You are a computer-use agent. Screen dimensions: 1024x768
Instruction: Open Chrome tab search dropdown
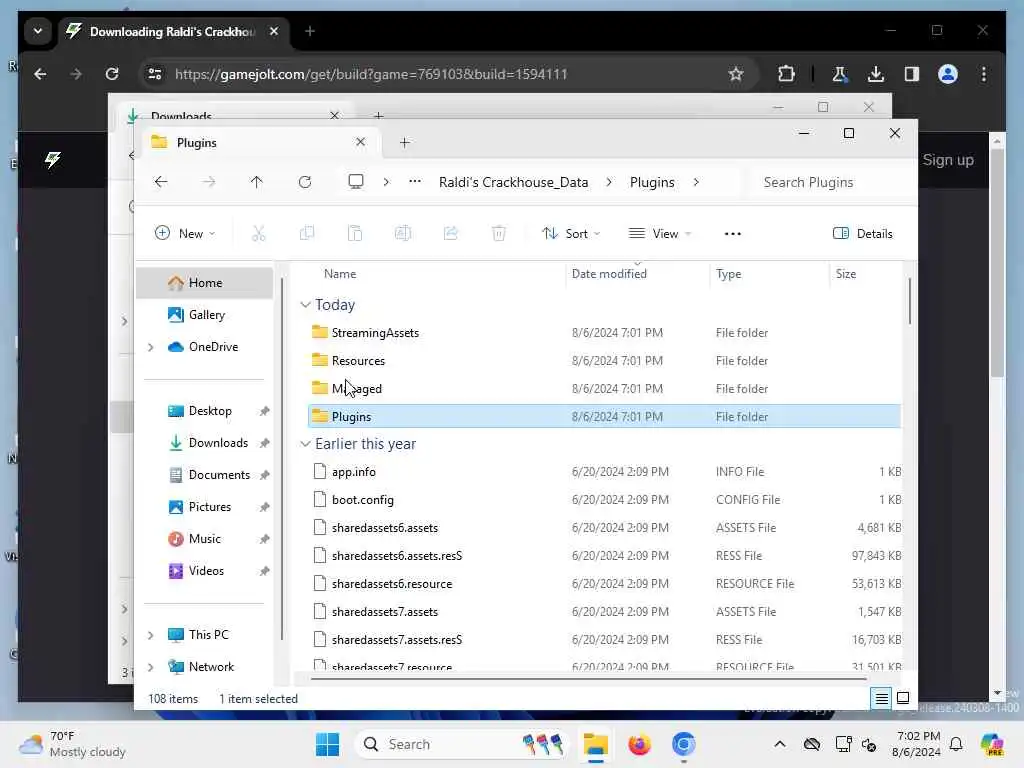38,31
